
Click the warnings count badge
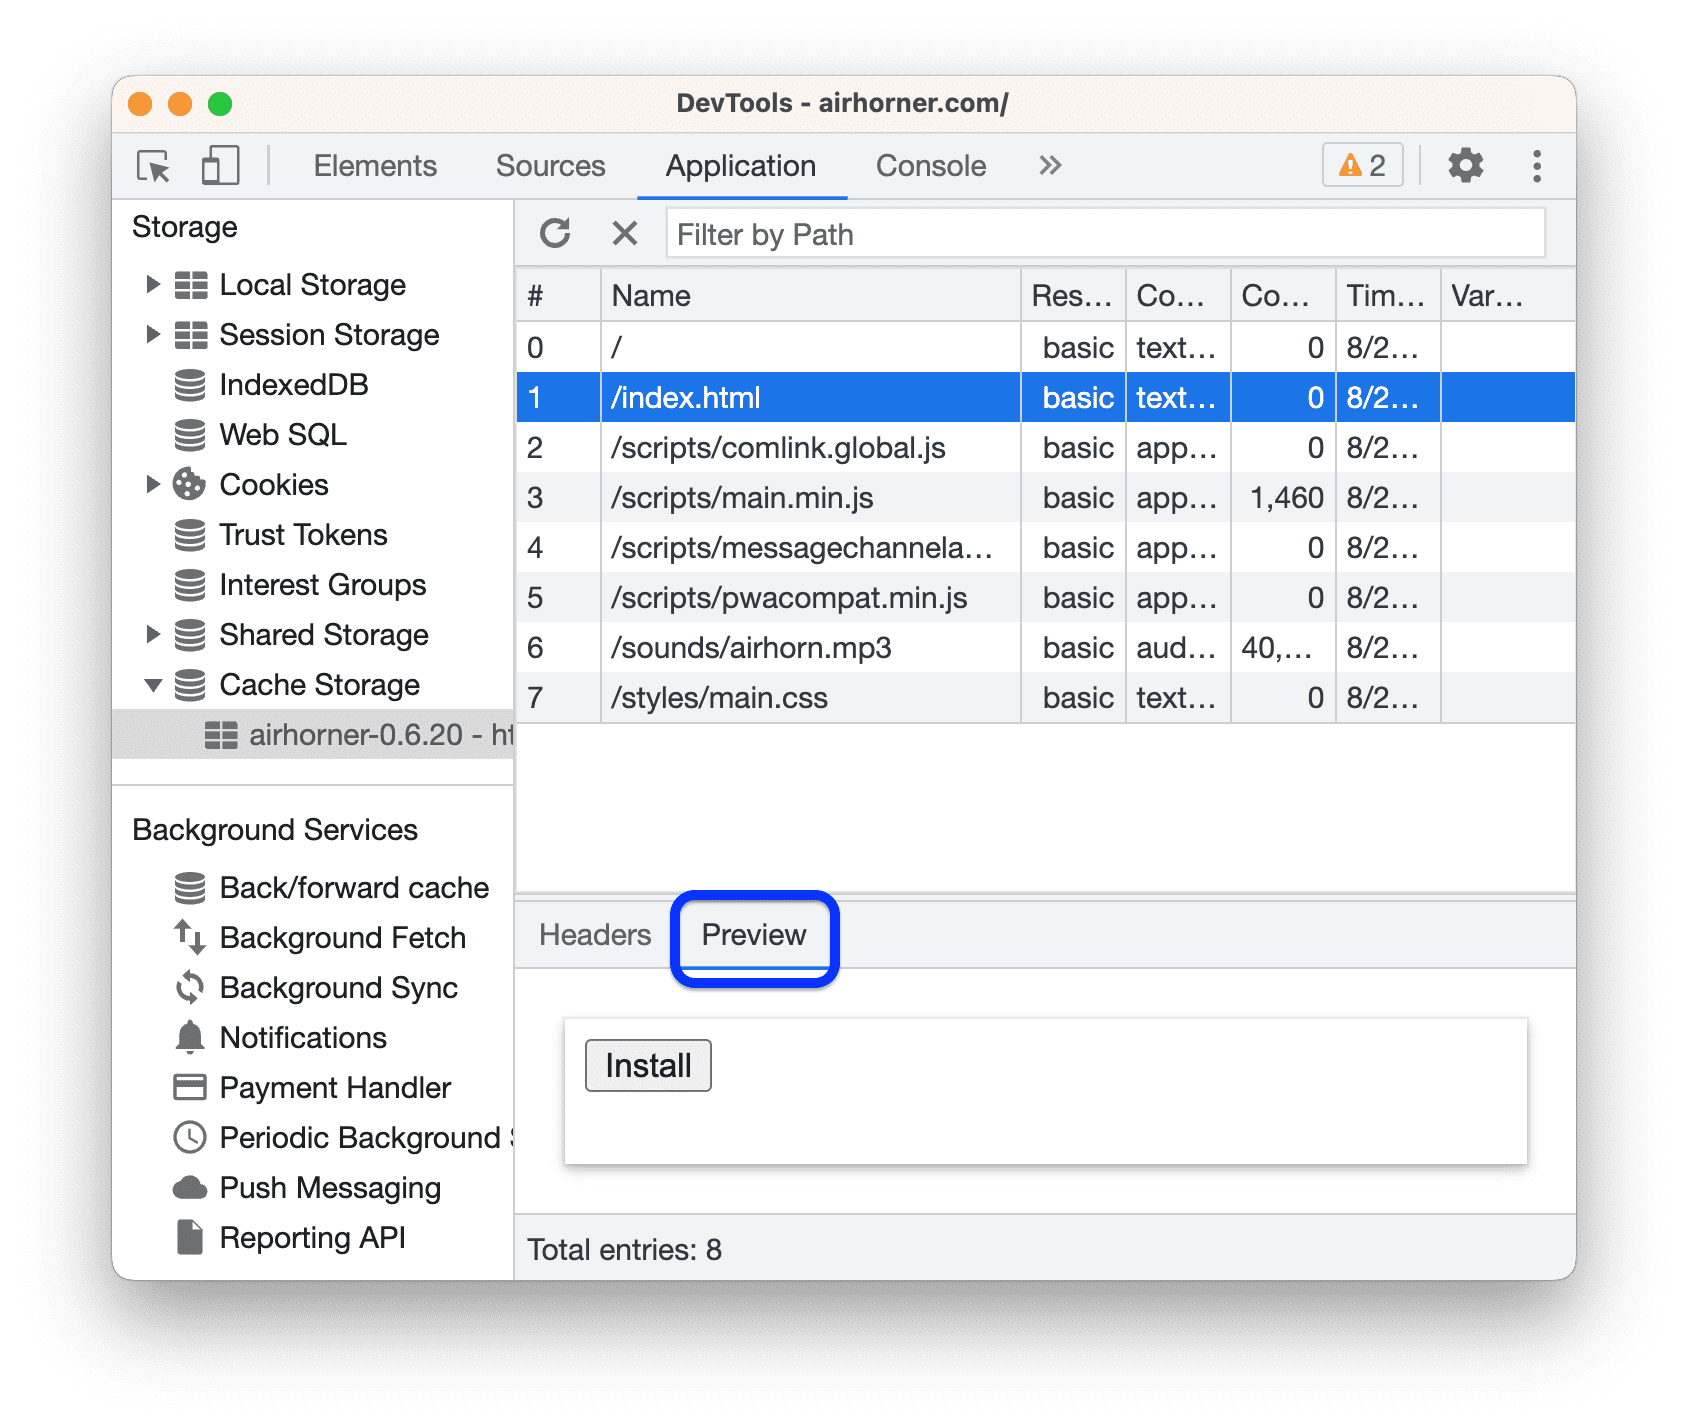tap(1362, 166)
